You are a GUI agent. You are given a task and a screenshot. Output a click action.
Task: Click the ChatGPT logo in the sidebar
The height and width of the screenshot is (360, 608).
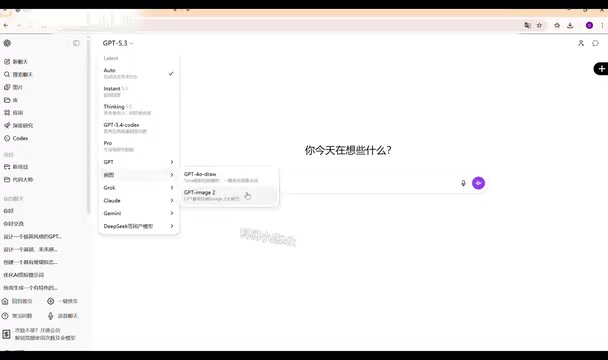pyautogui.click(x=7, y=43)
